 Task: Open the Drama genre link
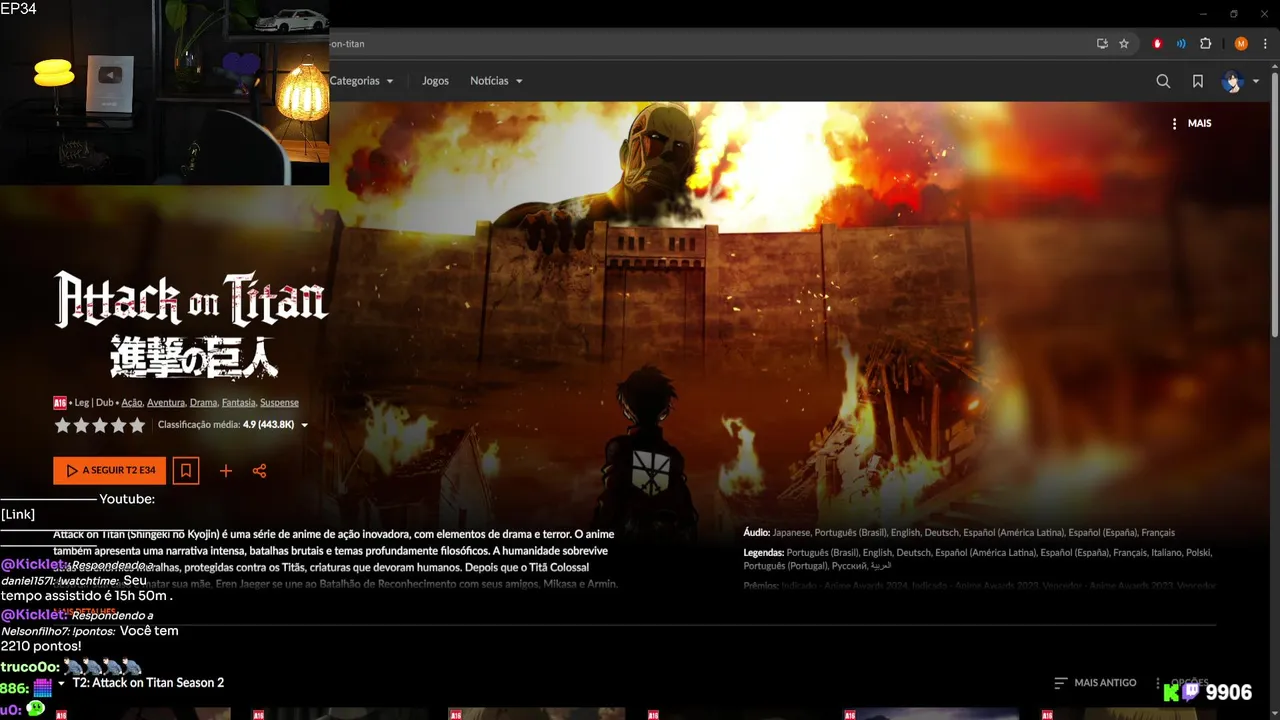coord(204,403)
